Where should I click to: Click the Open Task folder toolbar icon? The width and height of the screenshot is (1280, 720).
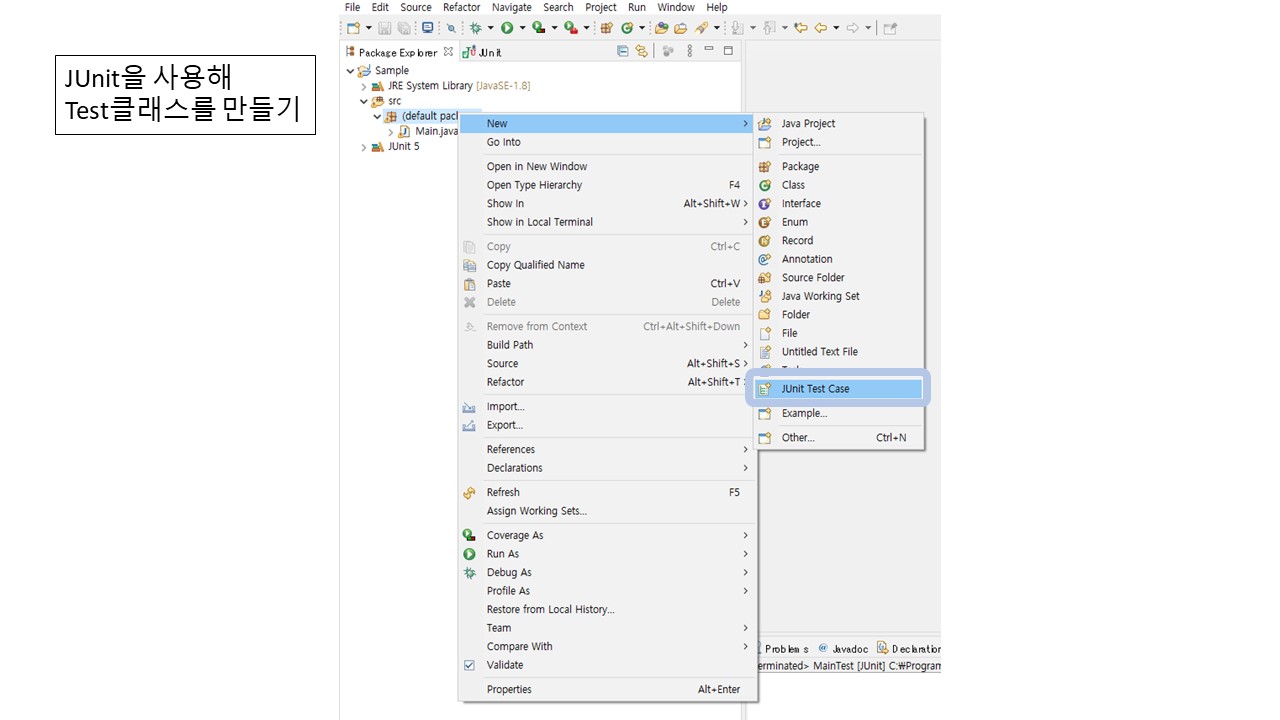point(681,28)
